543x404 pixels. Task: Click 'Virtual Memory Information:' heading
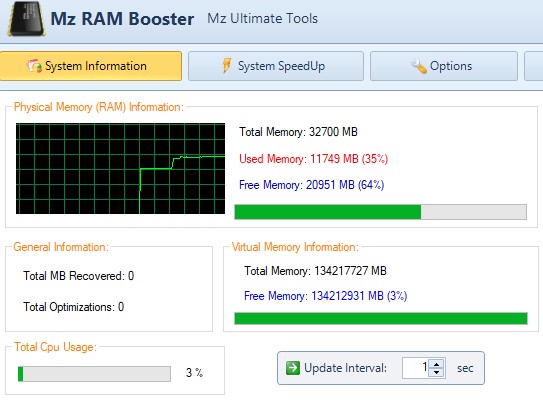click(295, 247)
